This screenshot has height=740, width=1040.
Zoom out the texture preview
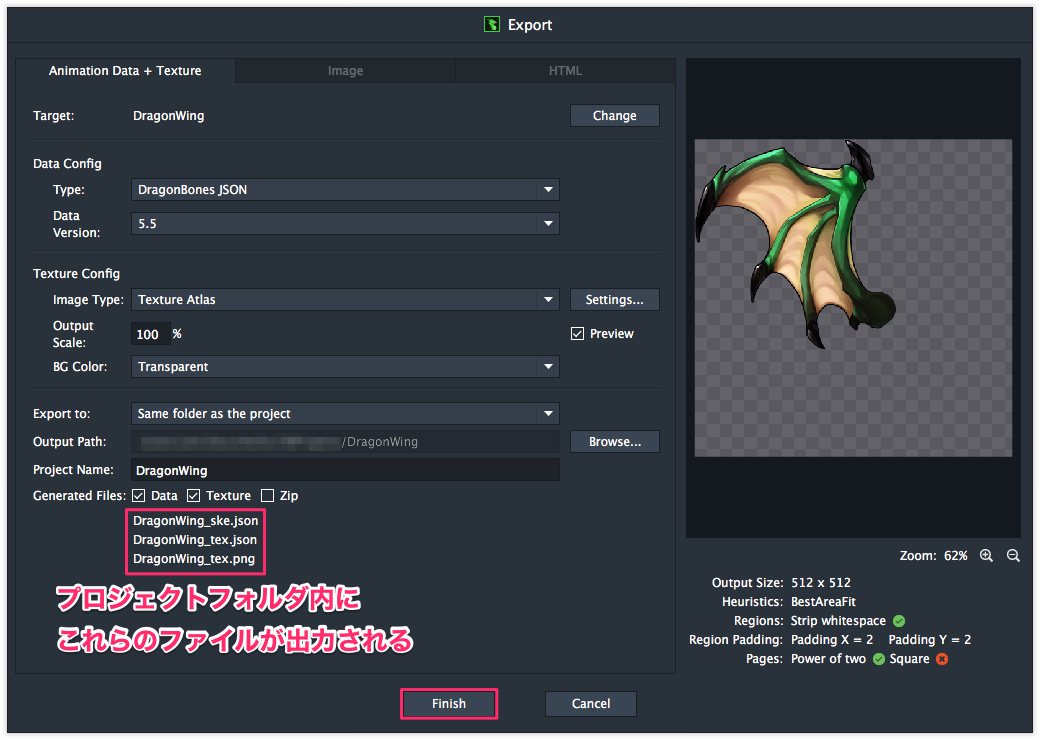tap(1013, 556)
